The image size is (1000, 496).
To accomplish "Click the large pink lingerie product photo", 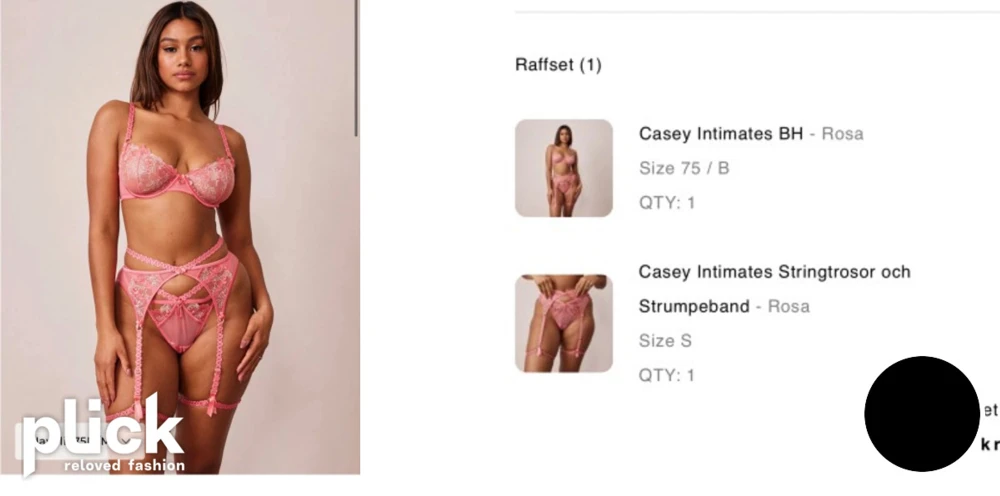I will [x=180, y=237].
